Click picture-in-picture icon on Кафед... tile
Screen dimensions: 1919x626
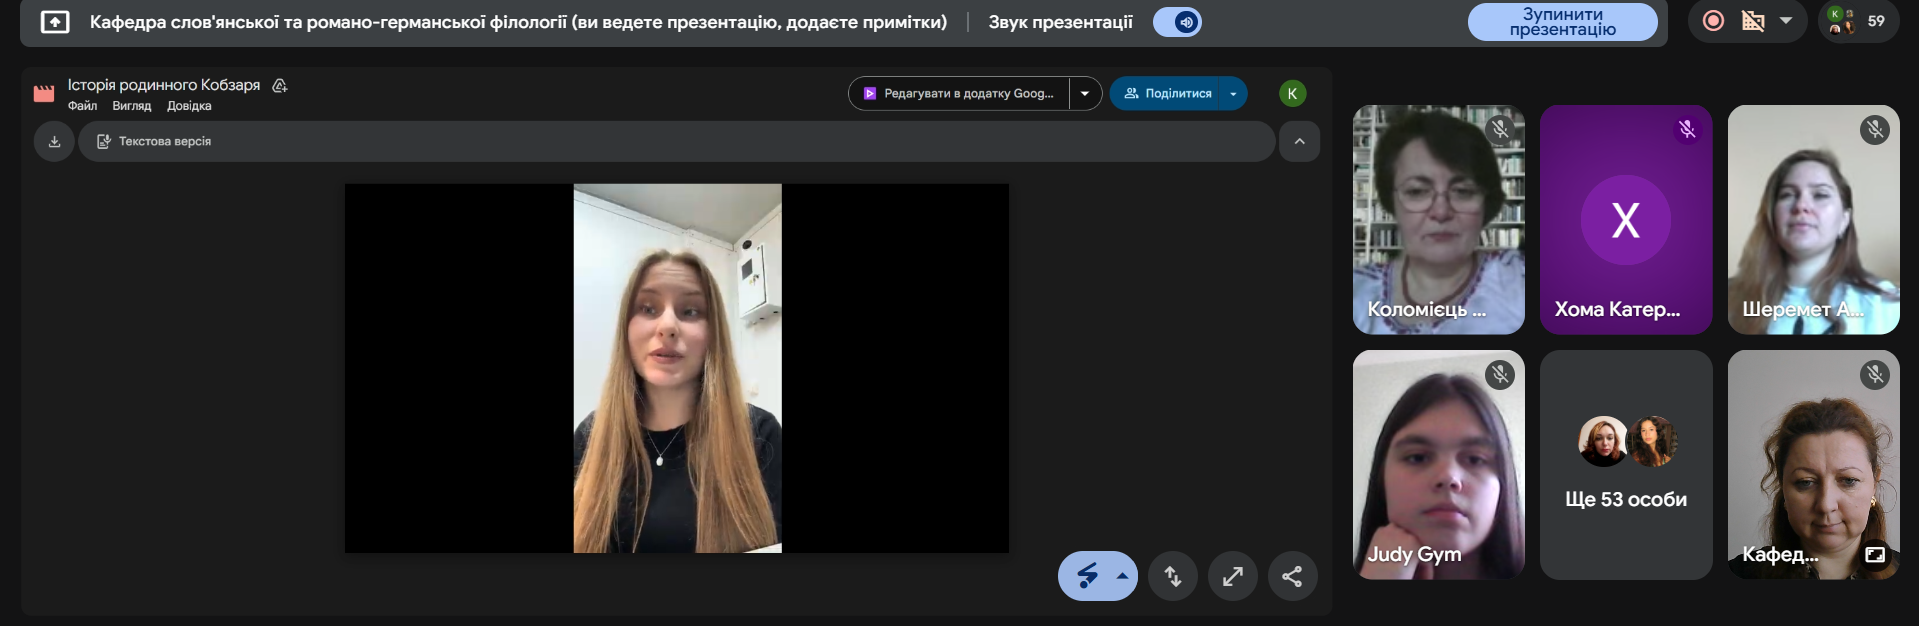click(x=1874, y=554)
